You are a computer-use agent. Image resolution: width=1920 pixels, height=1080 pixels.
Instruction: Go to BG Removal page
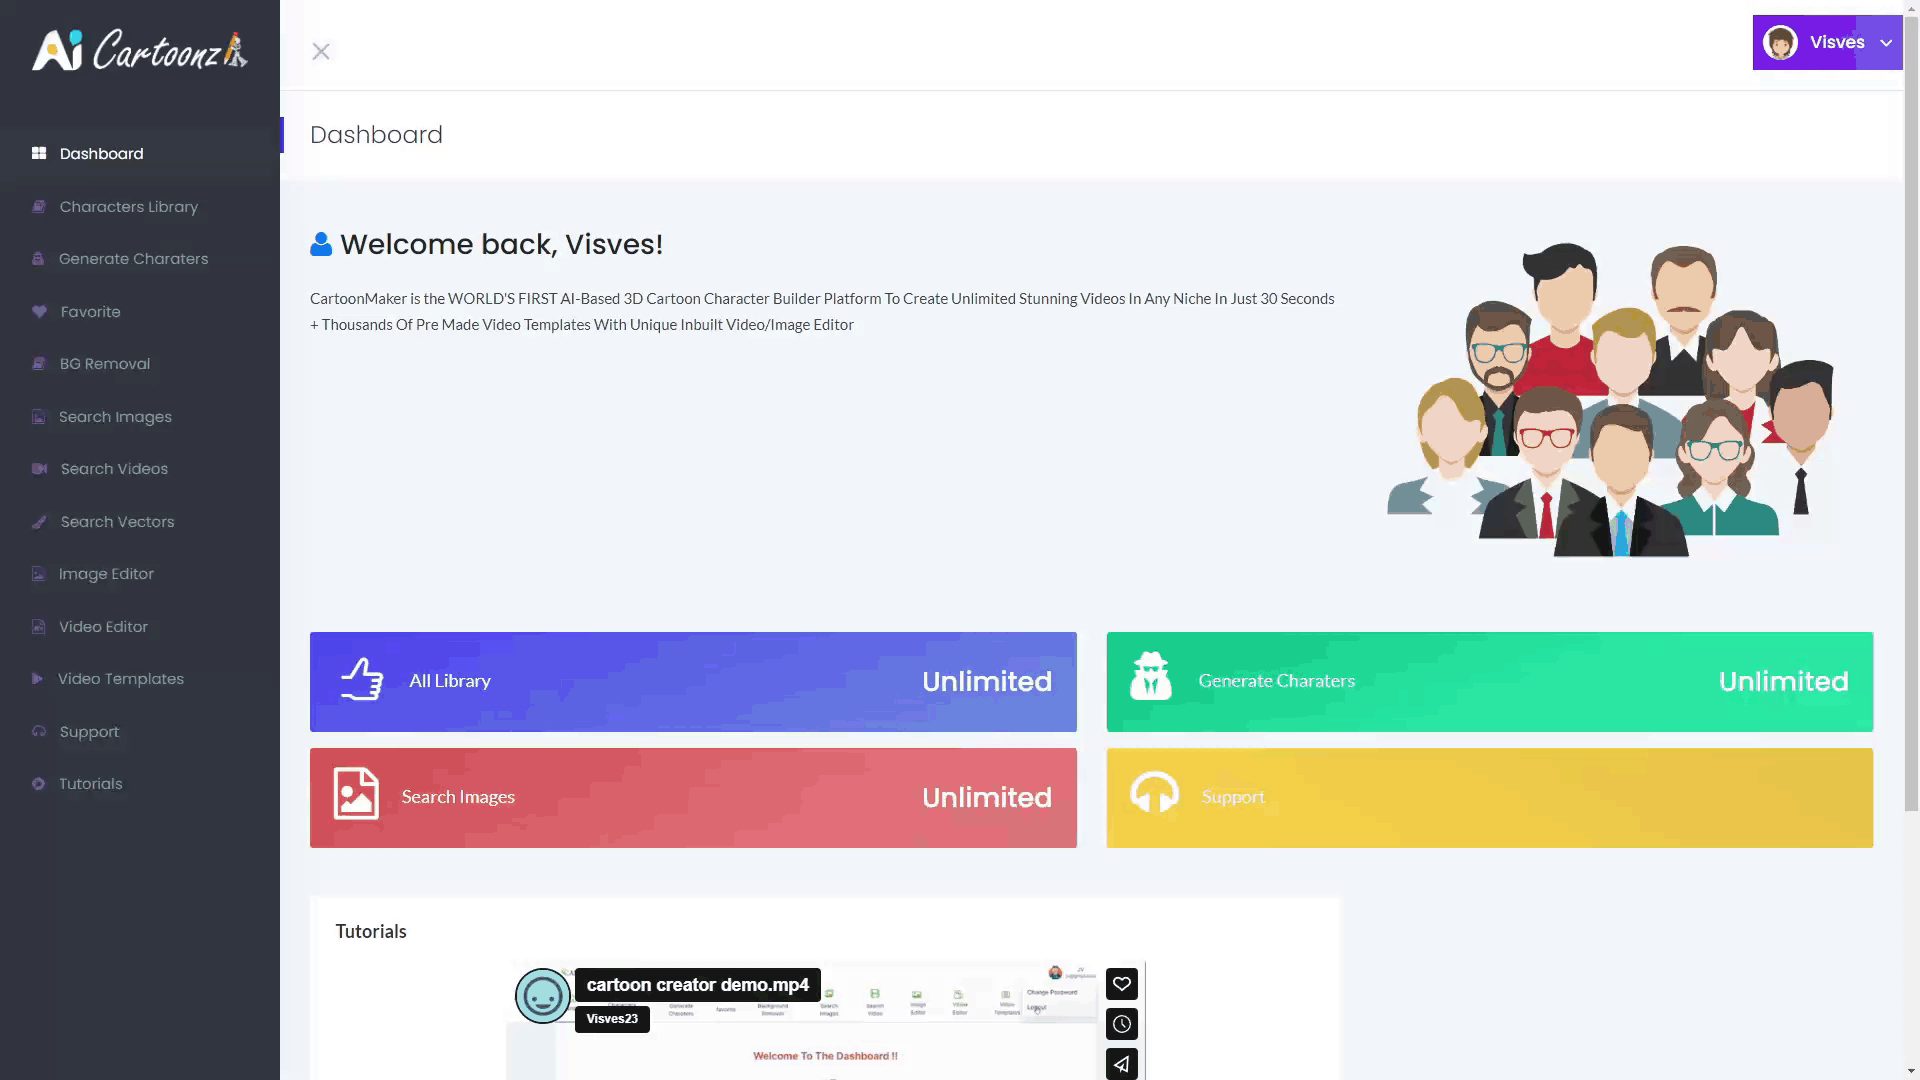pos(104,364)
